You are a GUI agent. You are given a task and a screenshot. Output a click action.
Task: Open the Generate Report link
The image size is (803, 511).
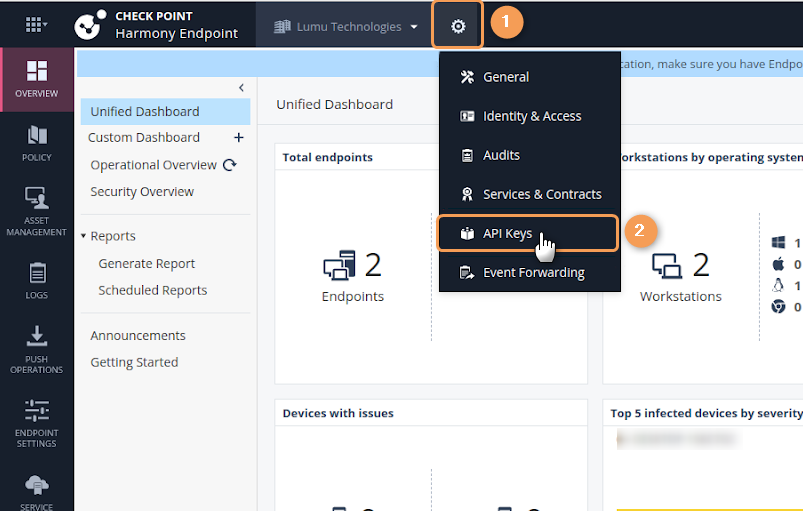(147, 264)
